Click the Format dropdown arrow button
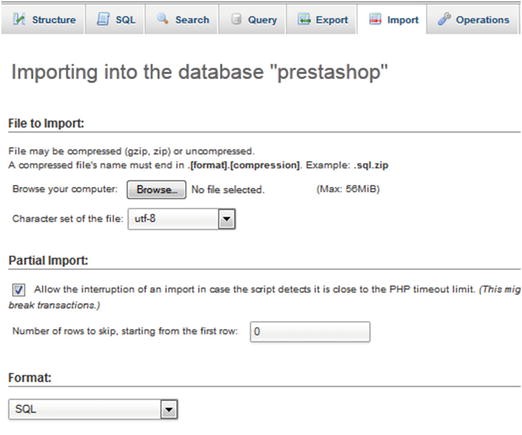This screenshot has width=522, height=435. (169, 409)
